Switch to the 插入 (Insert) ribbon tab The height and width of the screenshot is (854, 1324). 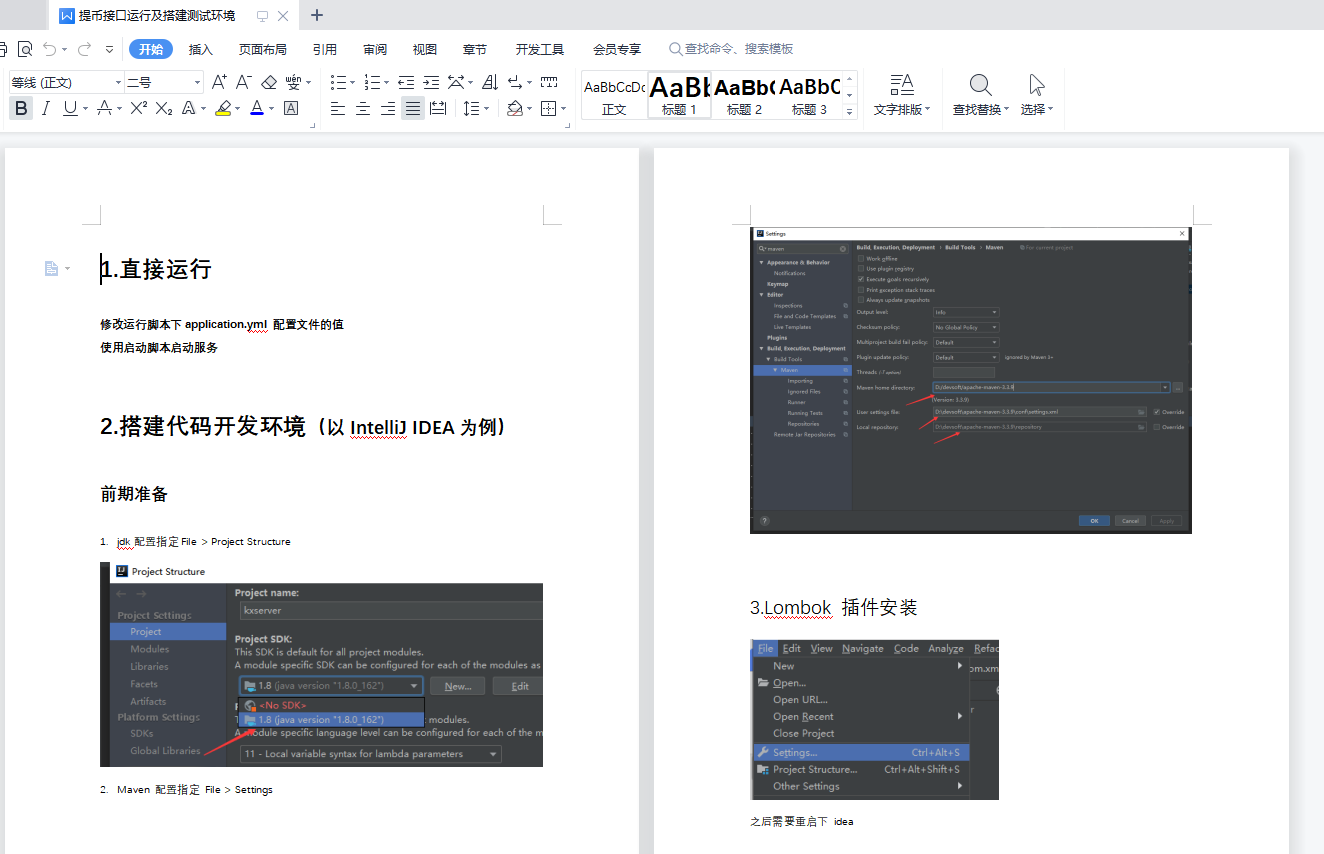(x=200, y=47)
